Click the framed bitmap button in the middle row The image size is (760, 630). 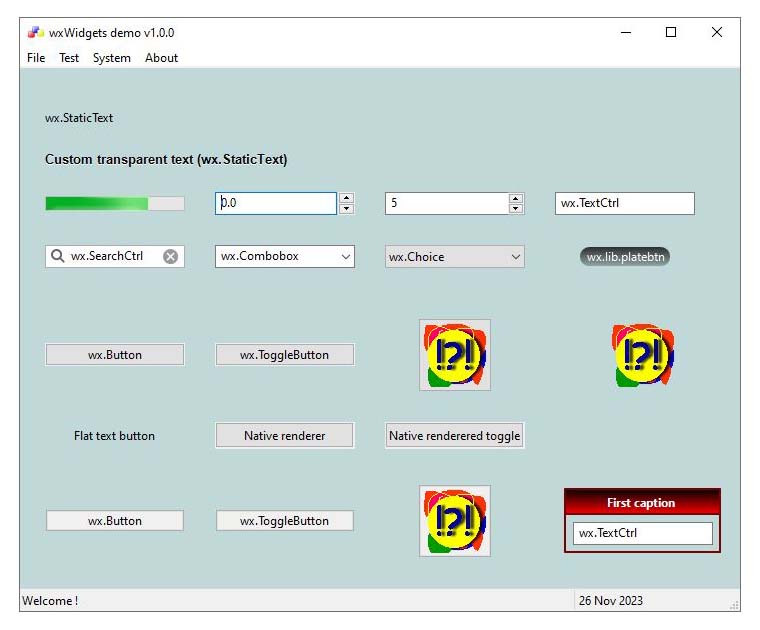455,355
